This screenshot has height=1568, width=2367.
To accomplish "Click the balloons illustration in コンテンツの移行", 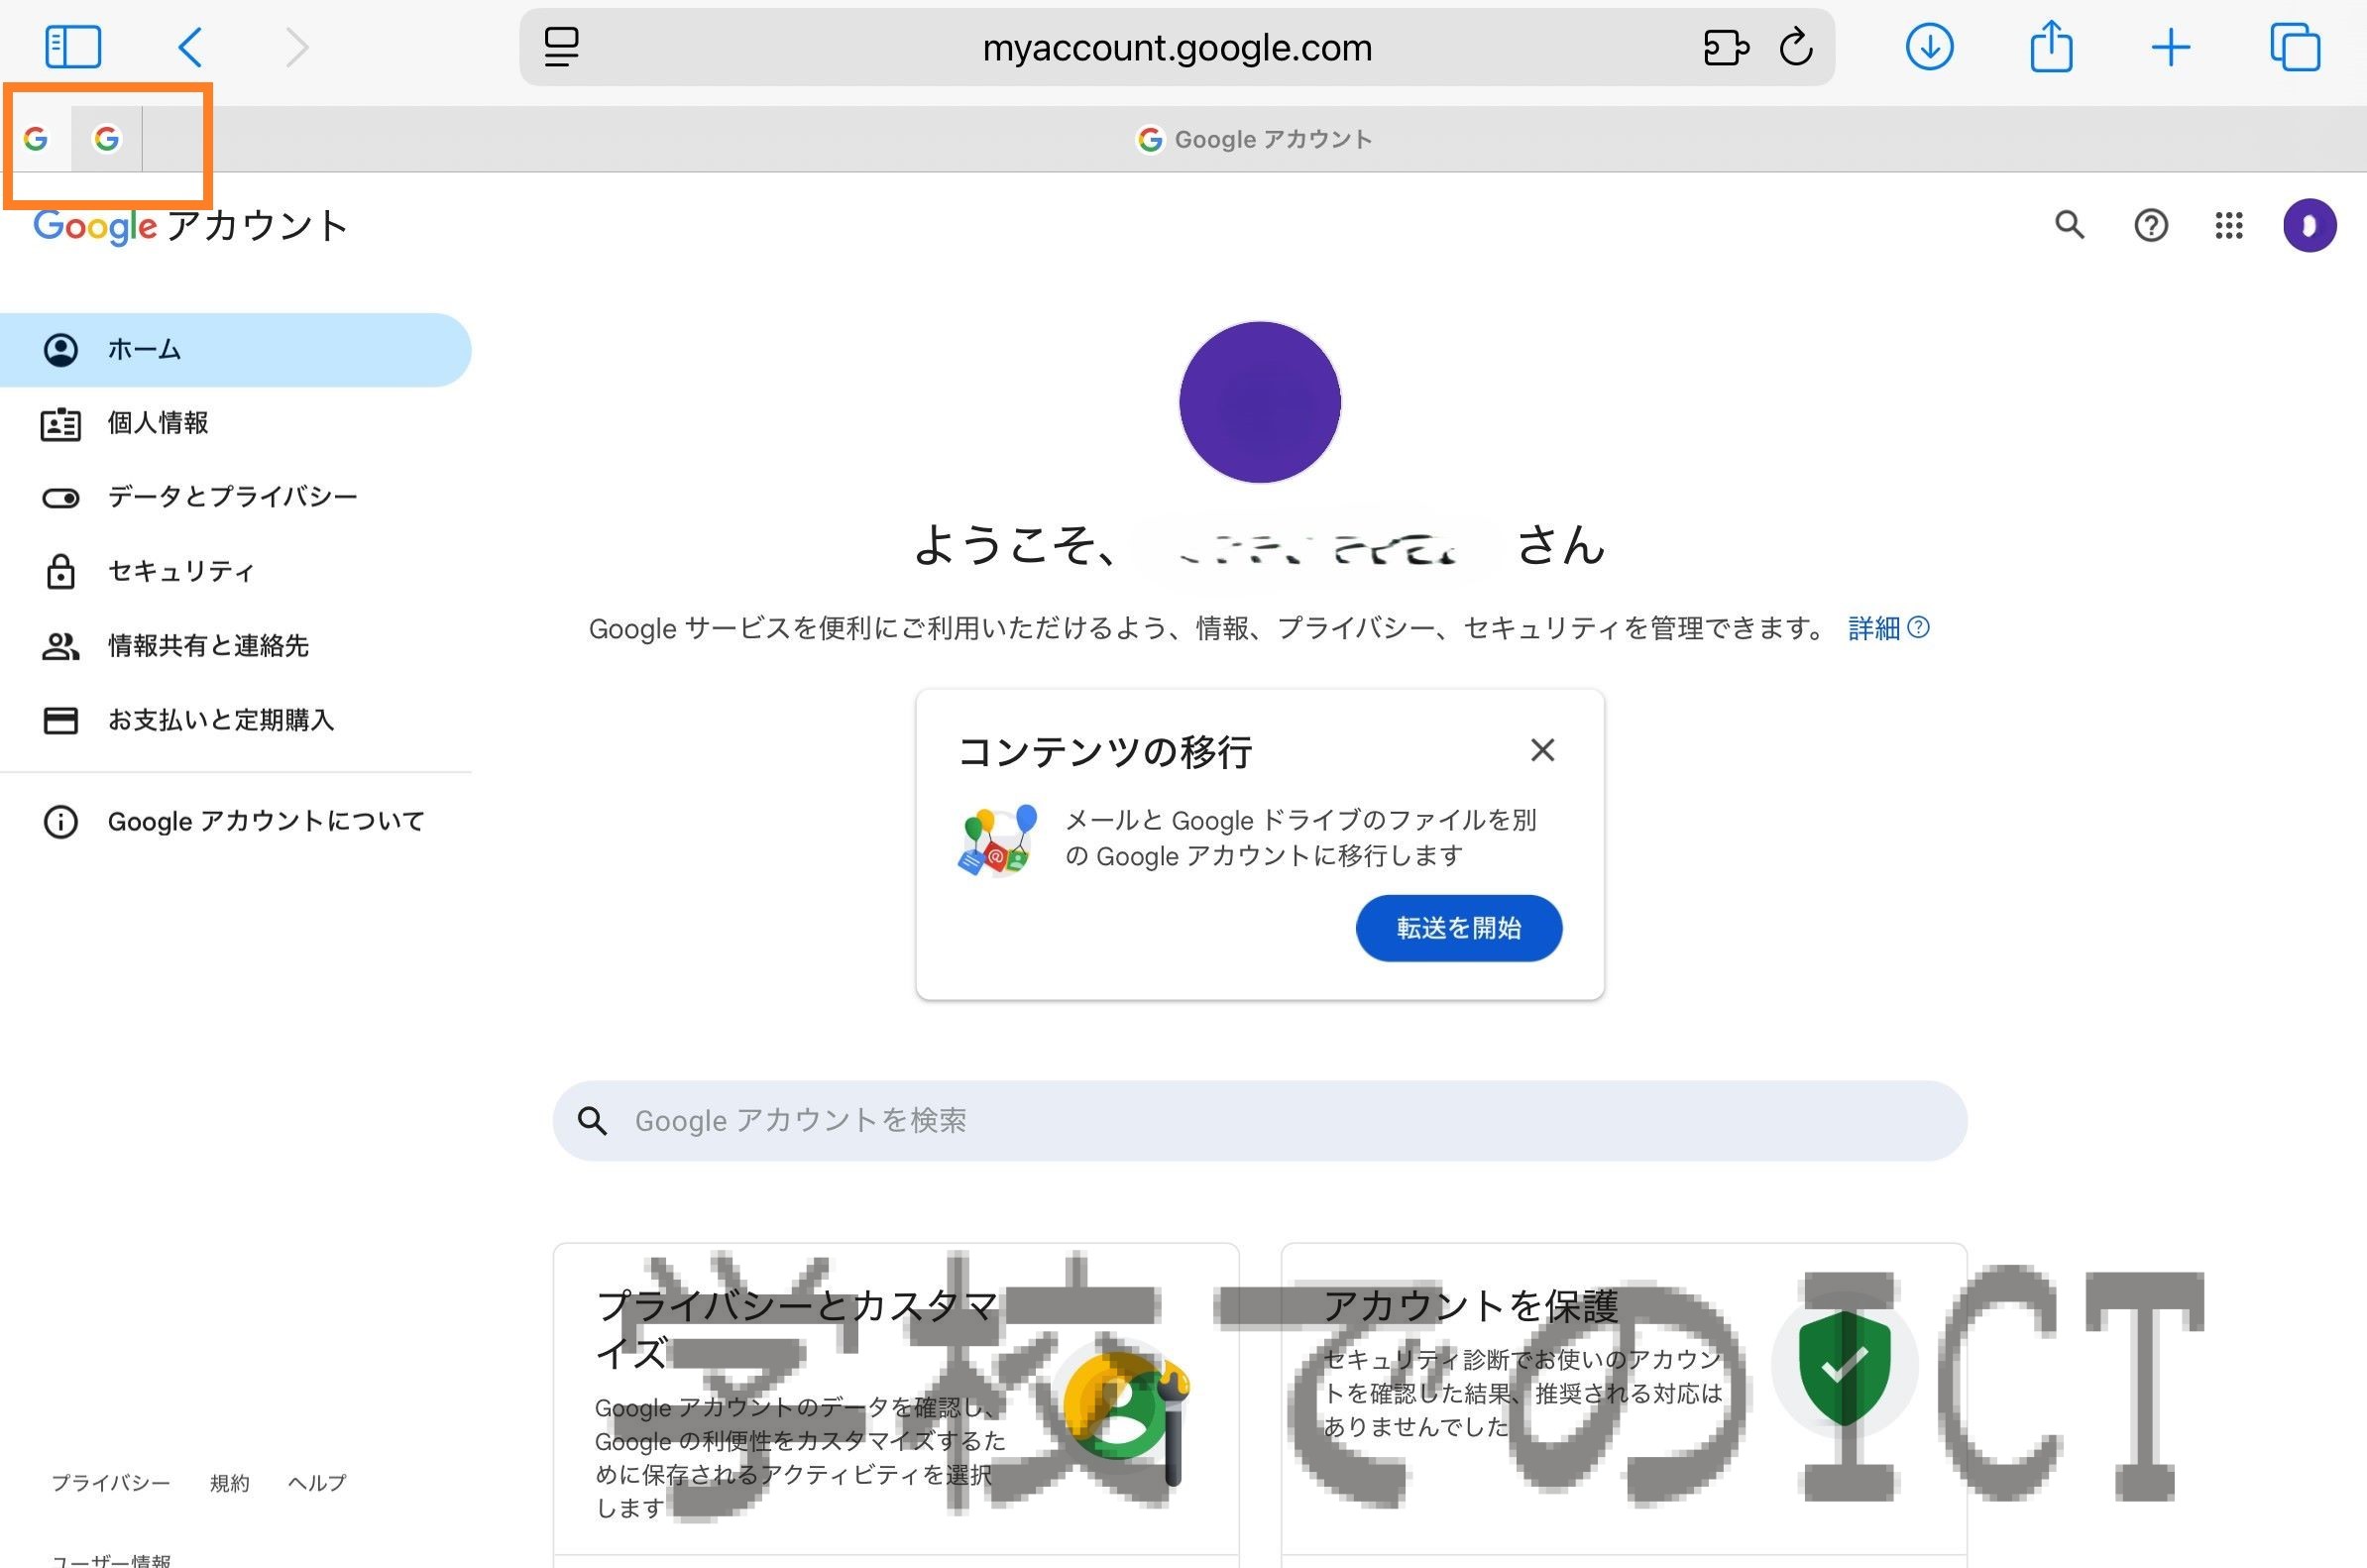I will (997, 840).
